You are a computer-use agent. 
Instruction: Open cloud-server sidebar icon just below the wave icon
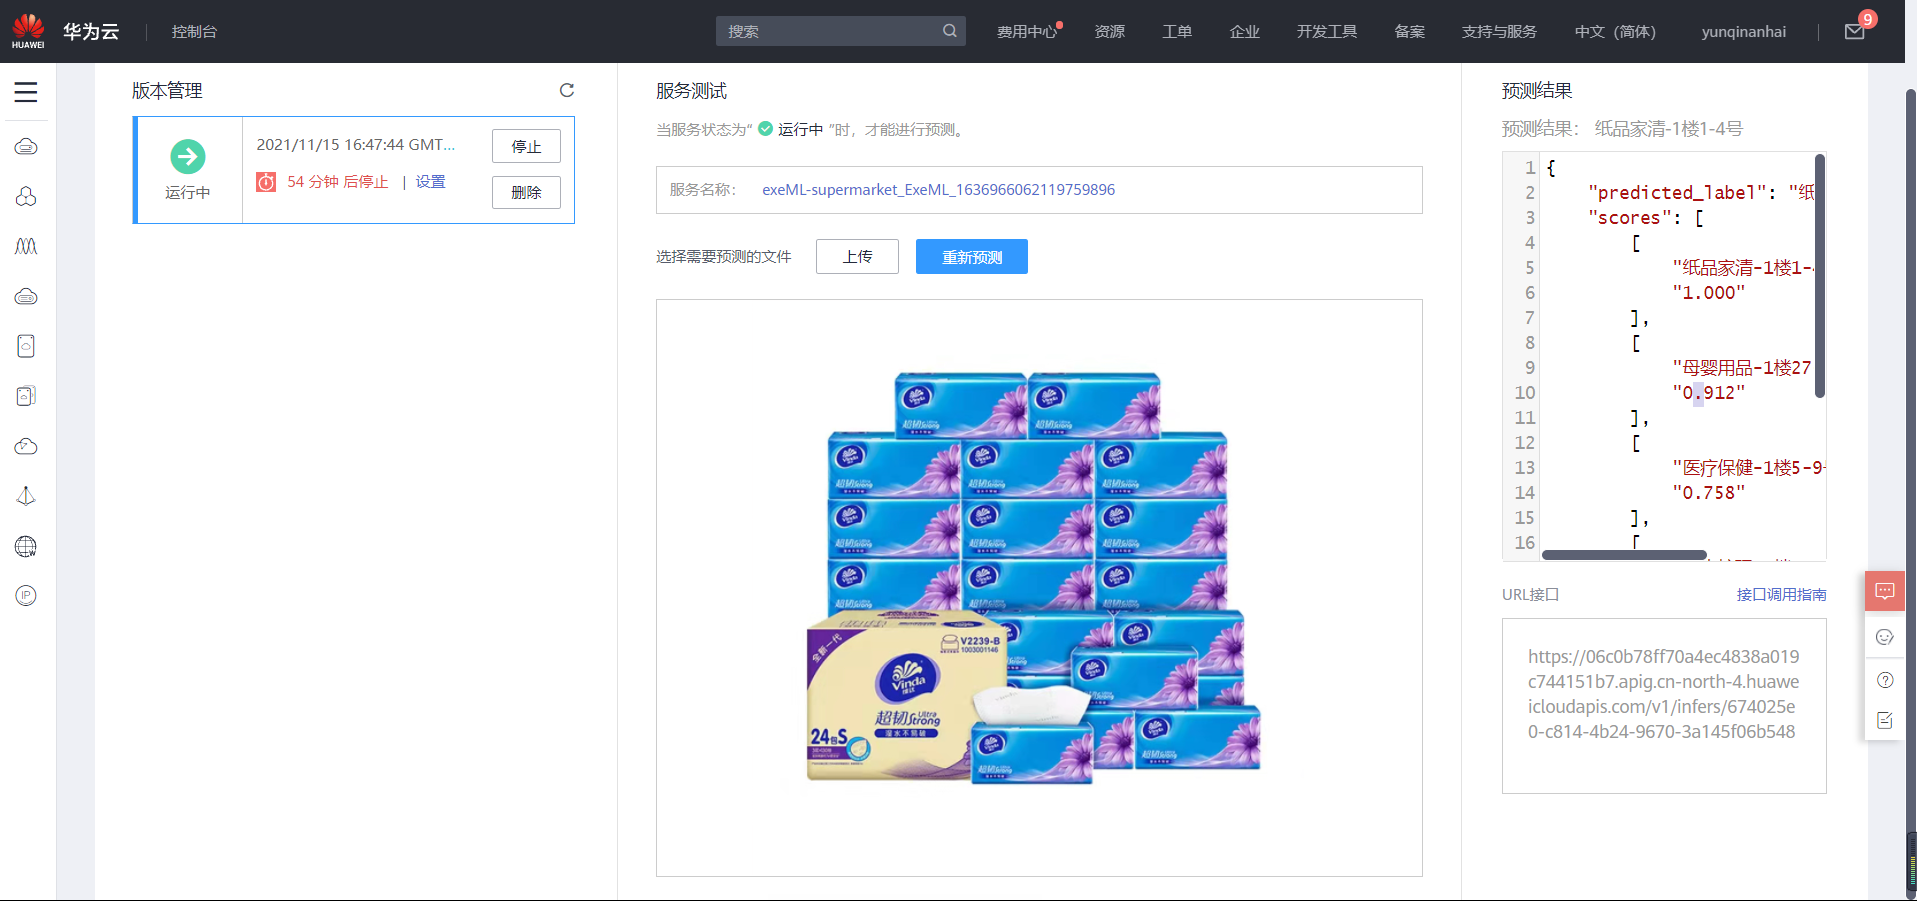26,297
